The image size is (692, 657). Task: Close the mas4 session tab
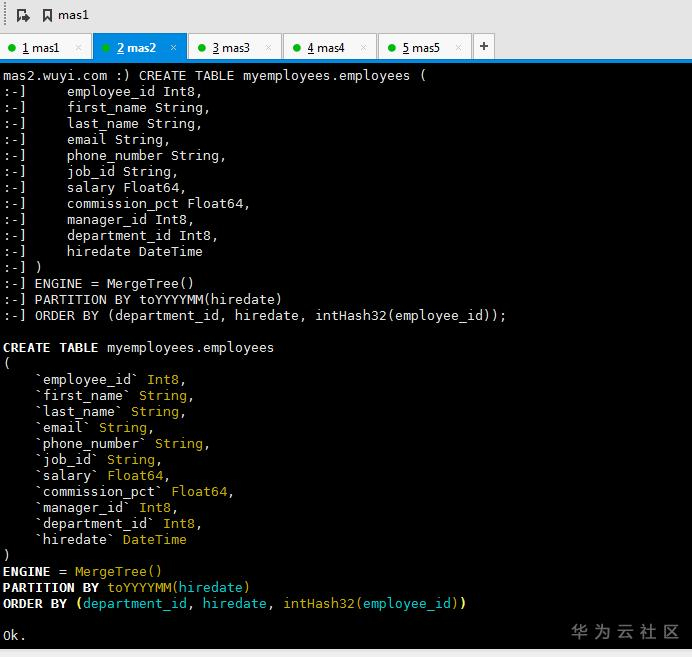(363, 47)
